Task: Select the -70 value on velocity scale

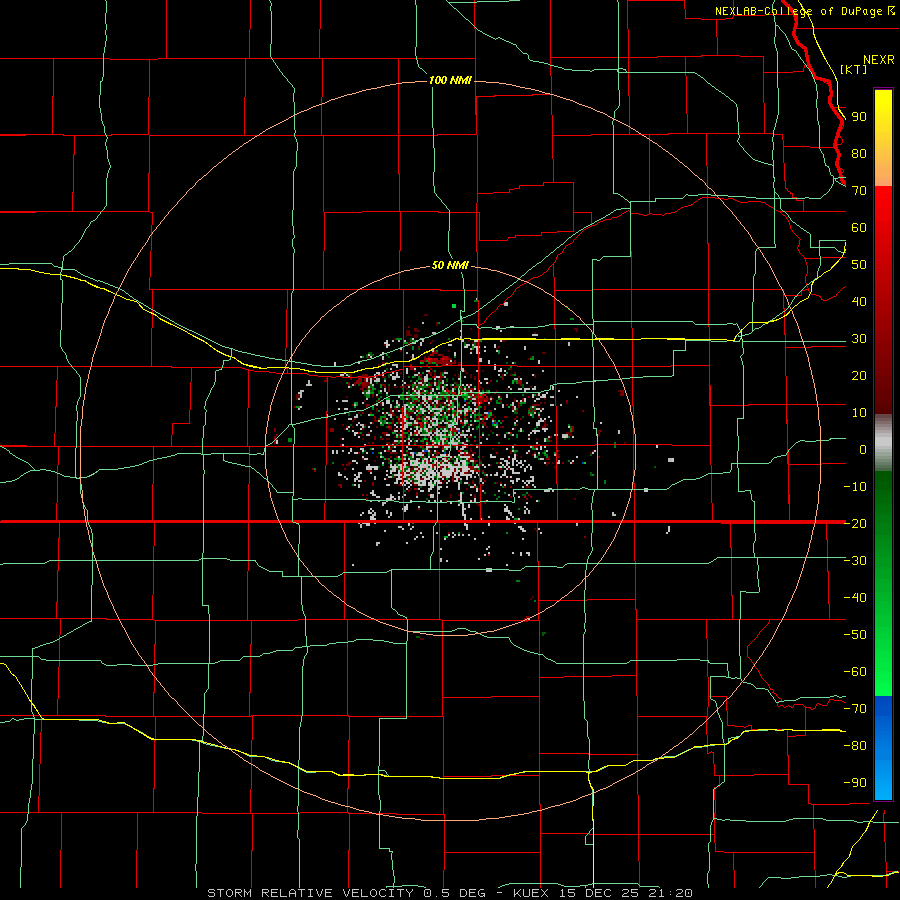Action: tap(855, 708)
